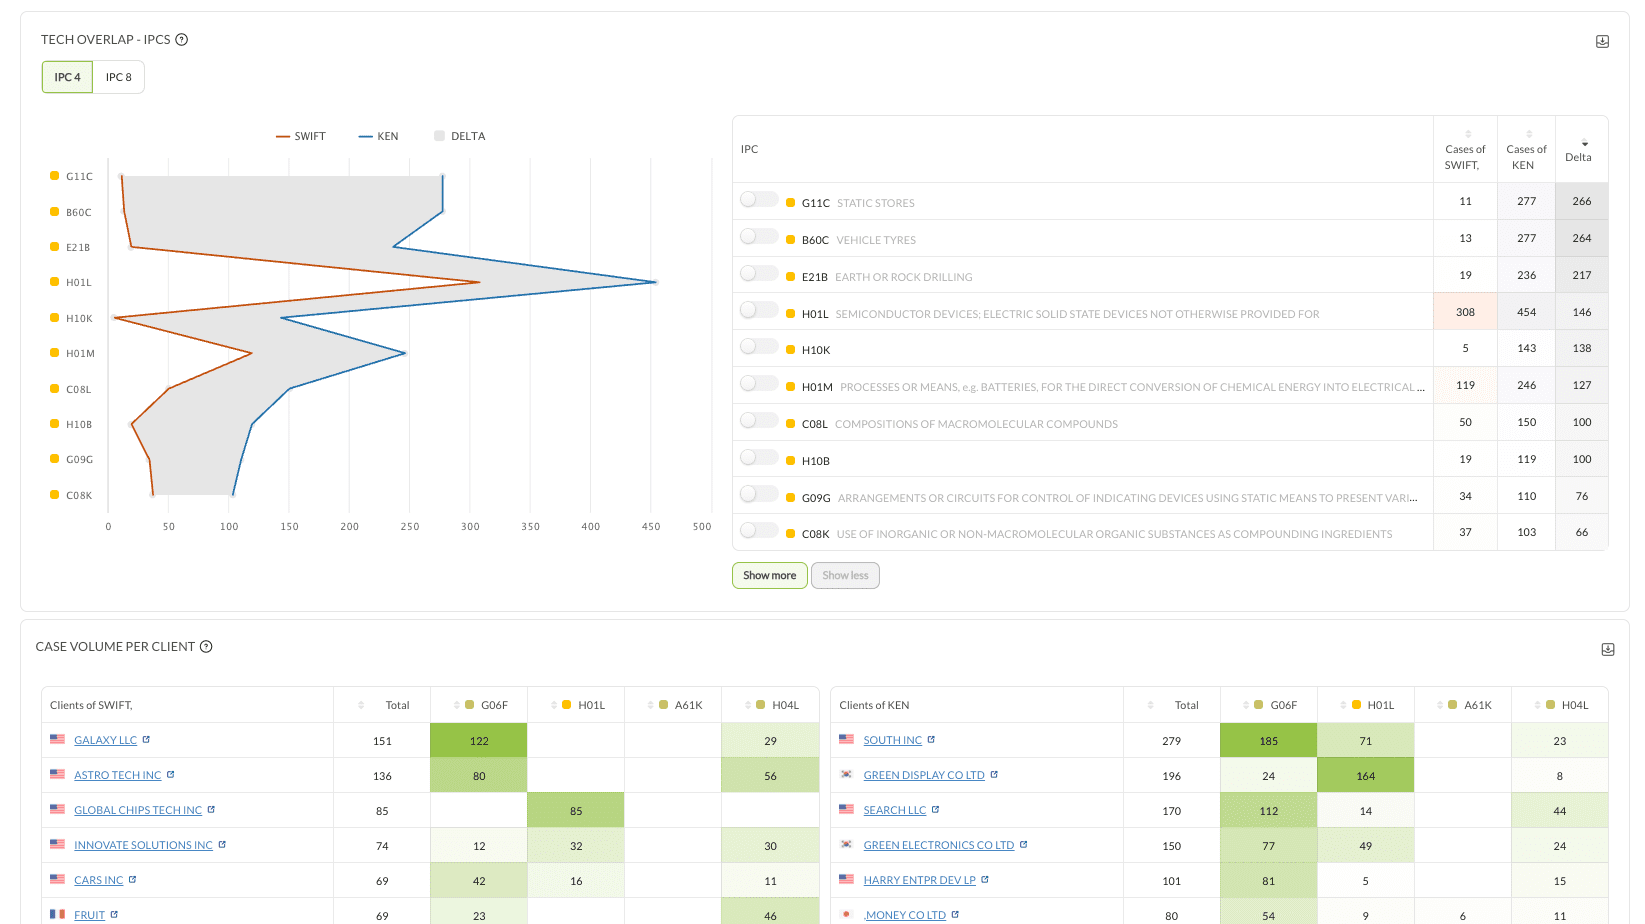Open external link icon next to CARS INC

point(132,880)
